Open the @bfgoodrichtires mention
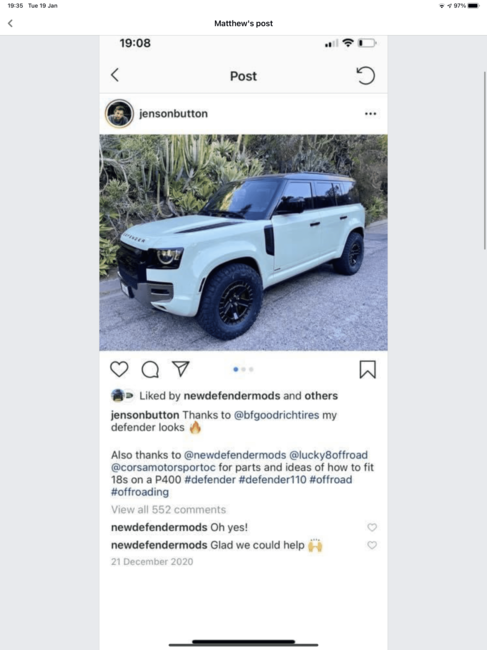Viewport: 487px width, 650px height. (x=276, y=415)
